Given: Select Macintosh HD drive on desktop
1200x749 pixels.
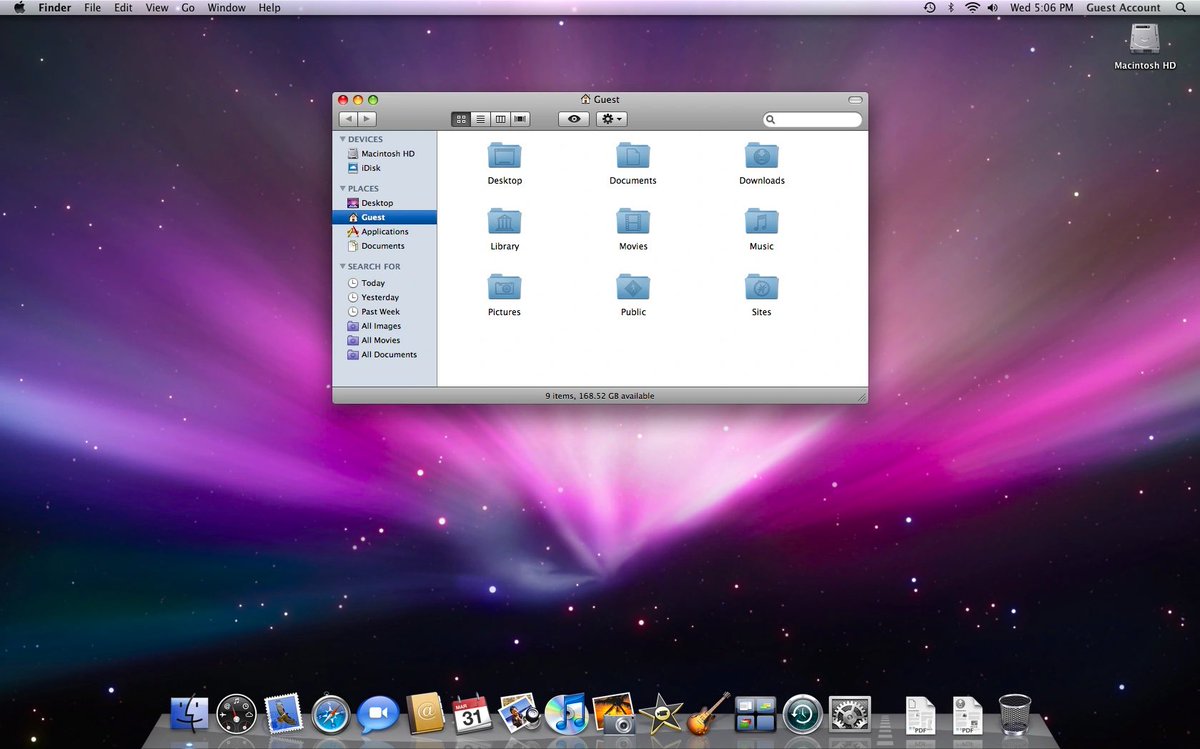Looking at the screenshot, I should click(1145, 45).
